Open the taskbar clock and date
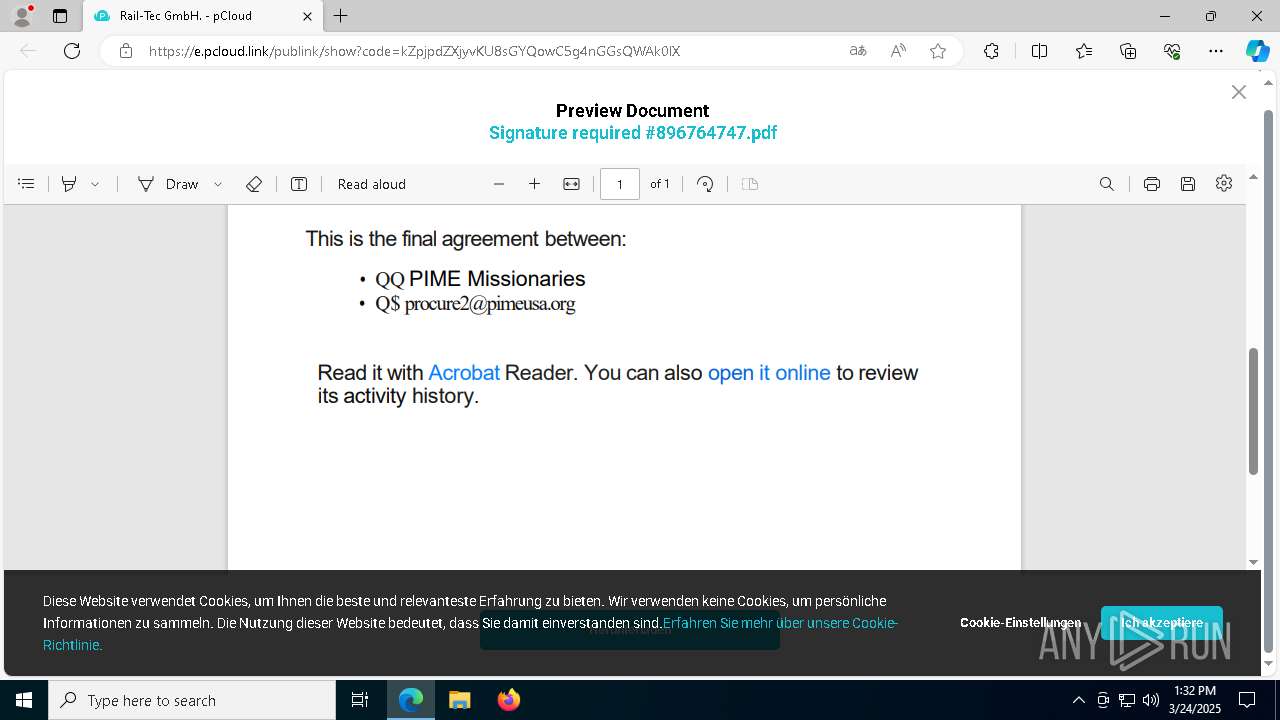Screen dimensions: 1280x720 [1195, 700]
